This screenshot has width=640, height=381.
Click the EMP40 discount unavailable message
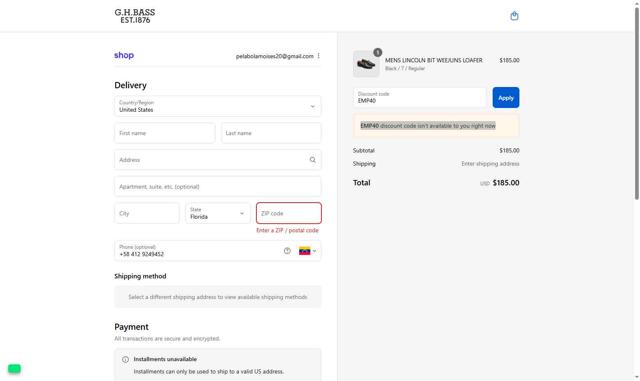coord(428,126)
